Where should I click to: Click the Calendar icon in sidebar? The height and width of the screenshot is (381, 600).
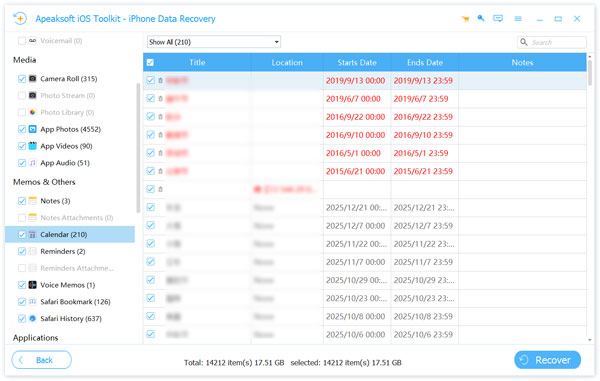[33, 234]
